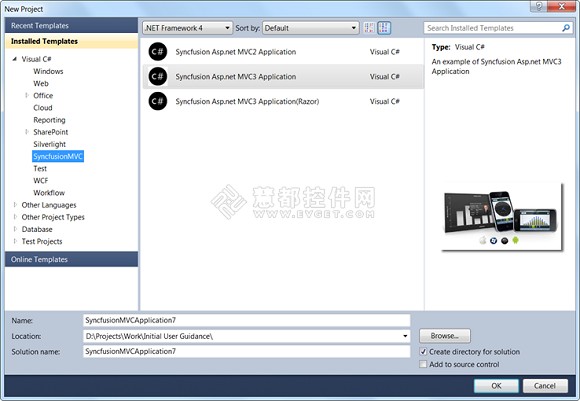Viewport: 580px width, 401px height.
Task: Click the search magnifier icon
Action: [x=566, y=28]
